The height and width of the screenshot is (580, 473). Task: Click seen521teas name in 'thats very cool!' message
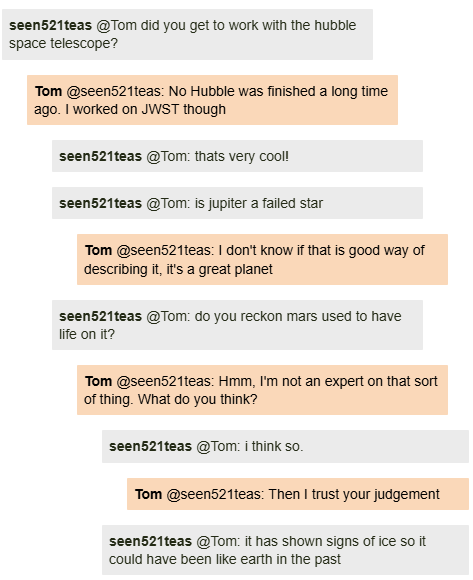(100, 156)
